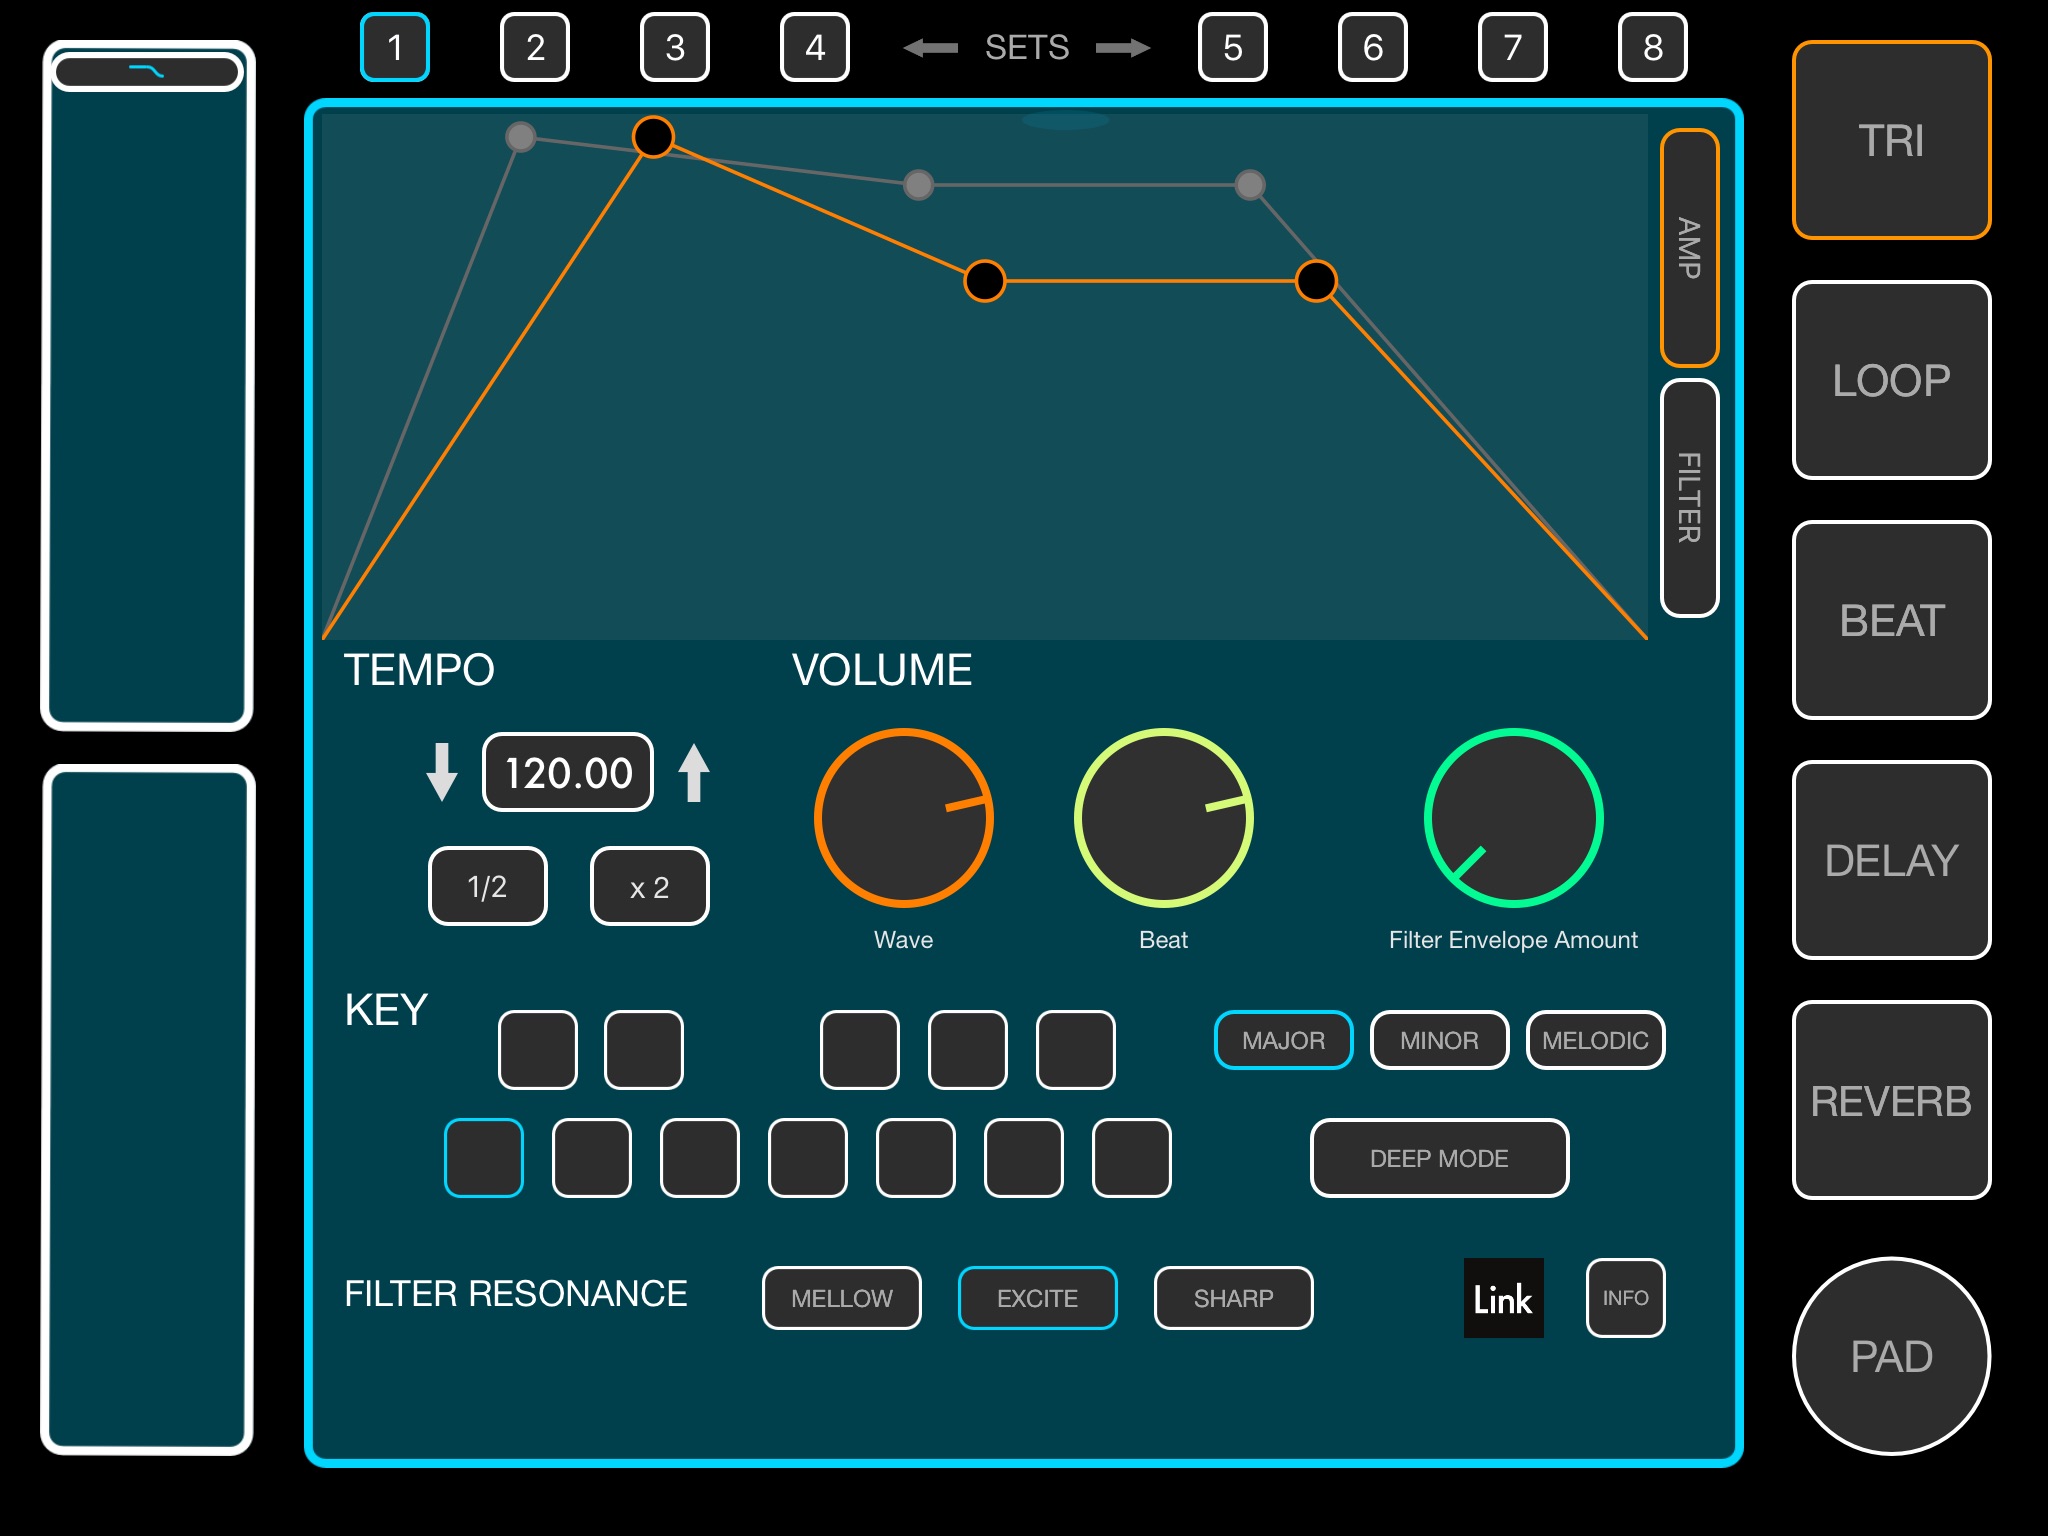Click the tempo increase up arrow
The height and width of the screenshot is (1536, 2048).
tap(693, 772)
